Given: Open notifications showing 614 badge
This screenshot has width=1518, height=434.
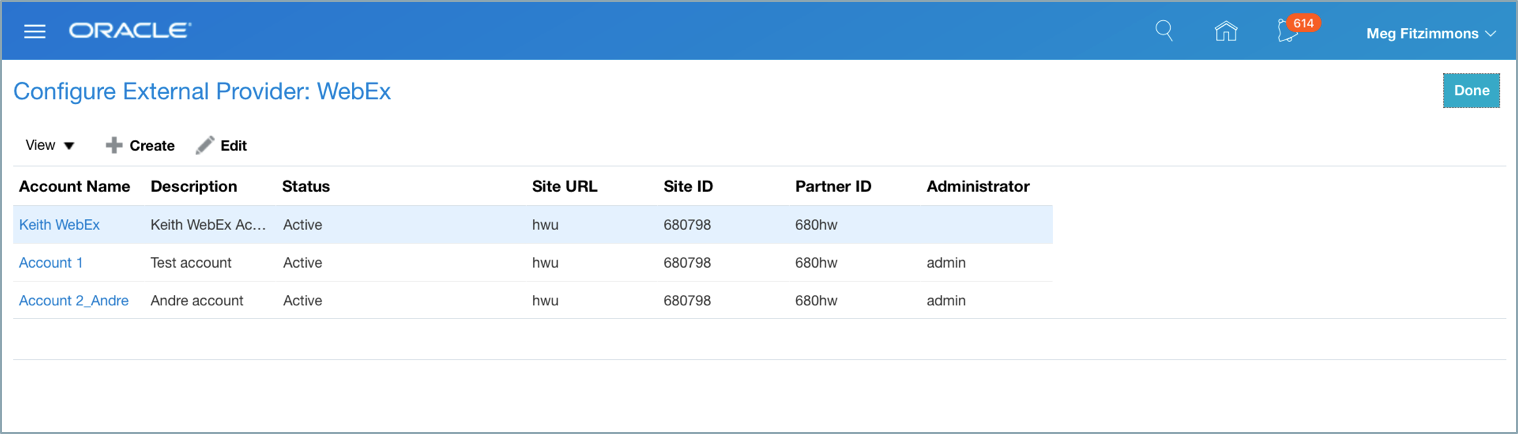Looking at the screenshot, I should 1288,32.
